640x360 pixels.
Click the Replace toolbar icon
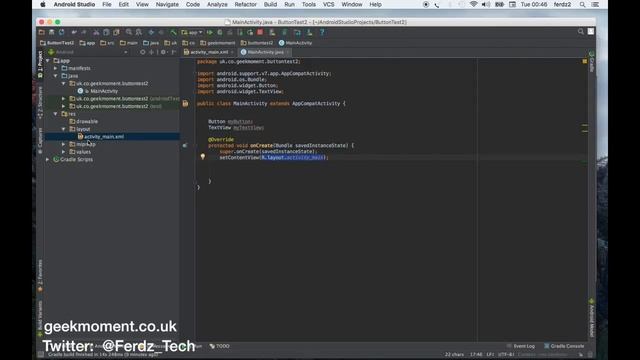pyautogui.click(x=139, y=32)
